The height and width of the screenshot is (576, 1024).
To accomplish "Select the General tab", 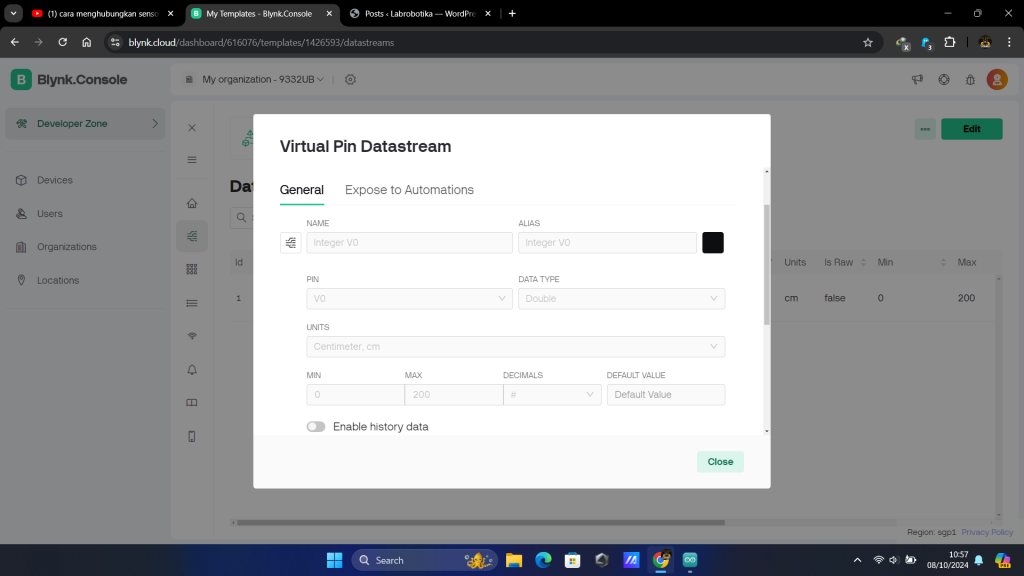I will click(x=301, y=190).
